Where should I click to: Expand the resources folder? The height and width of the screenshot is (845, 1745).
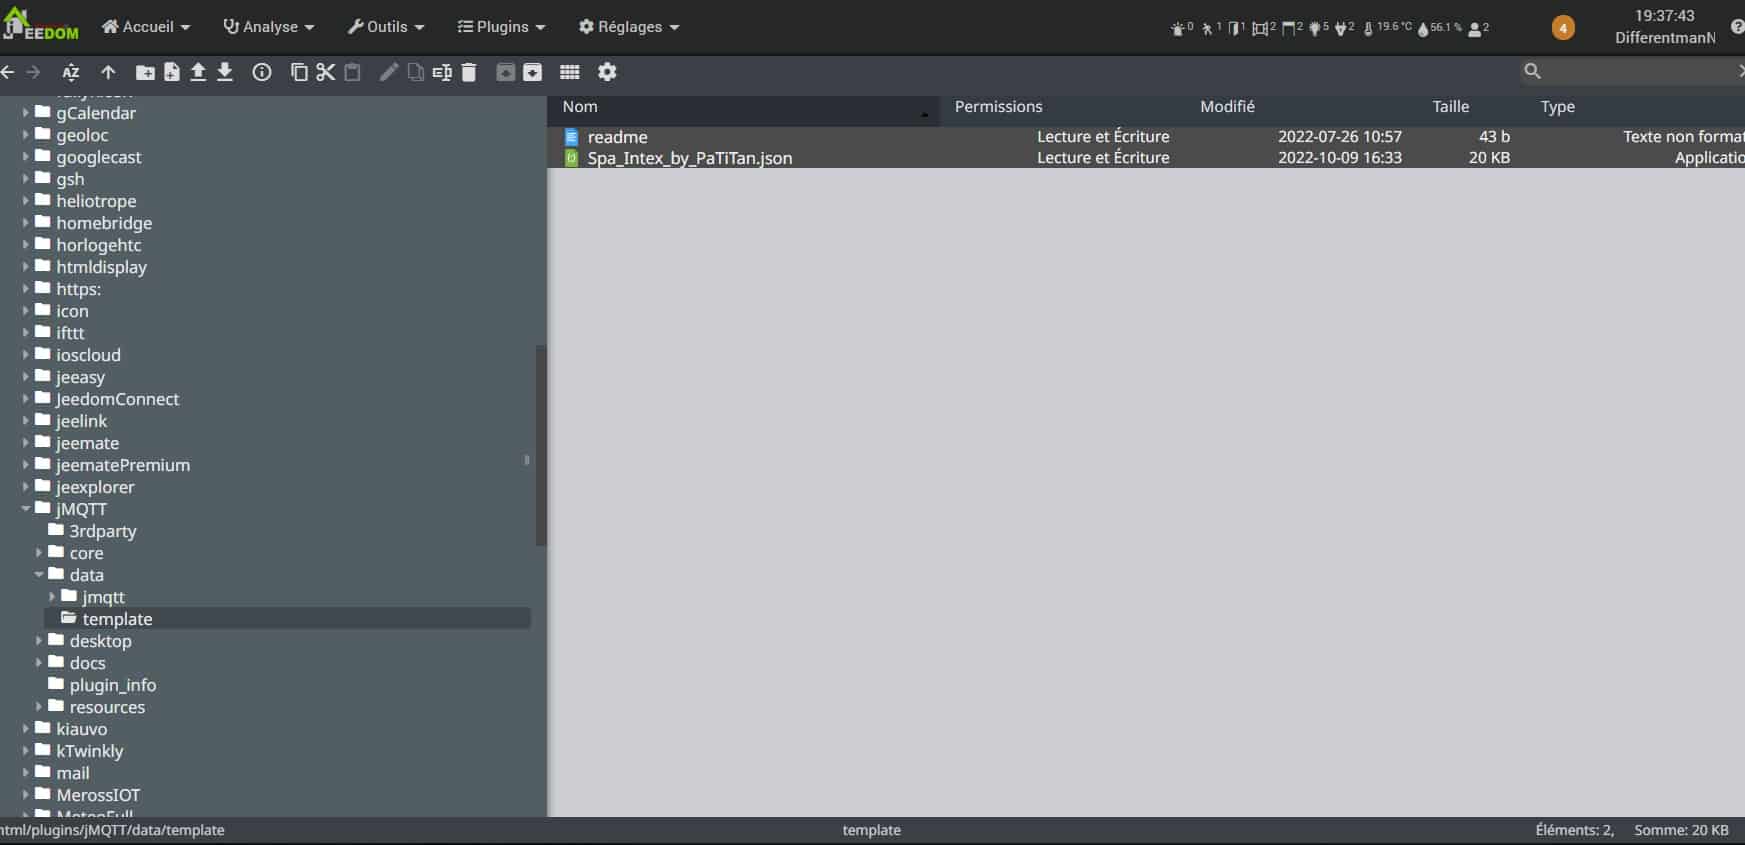pyautogui.click(x=39, y=706)
